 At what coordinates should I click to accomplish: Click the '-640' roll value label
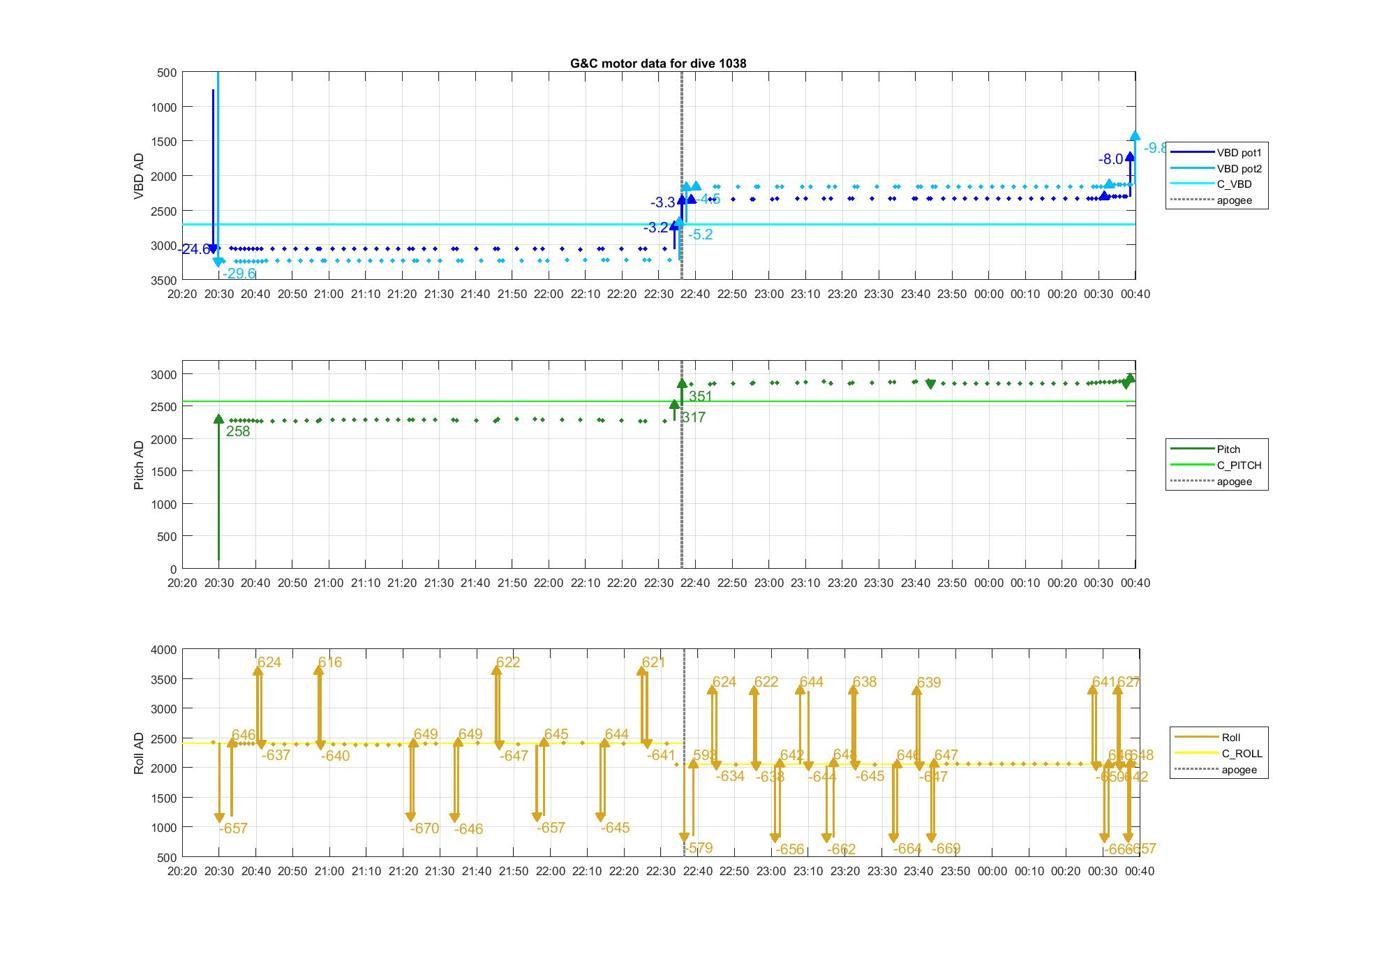point(335,756)
